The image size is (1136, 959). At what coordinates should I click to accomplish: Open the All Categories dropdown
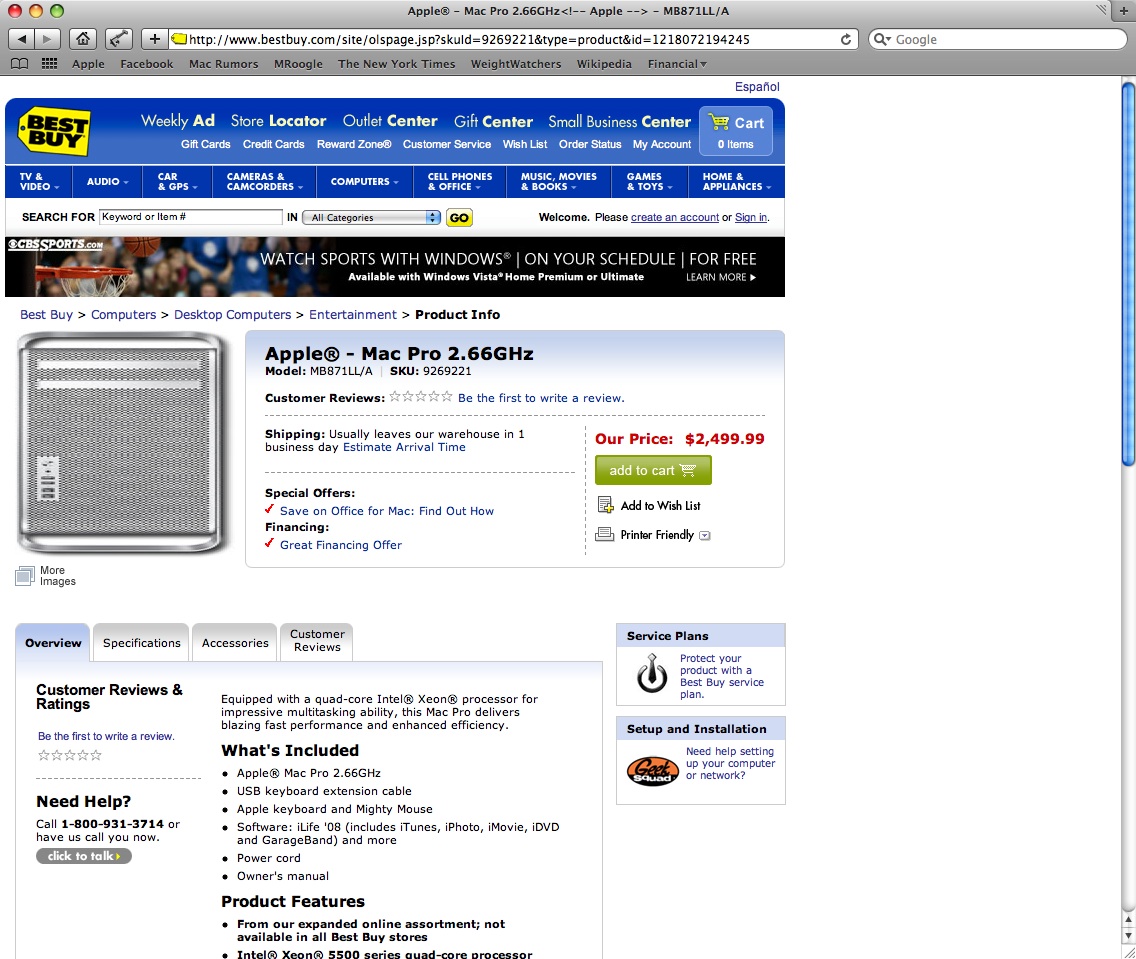371,217
